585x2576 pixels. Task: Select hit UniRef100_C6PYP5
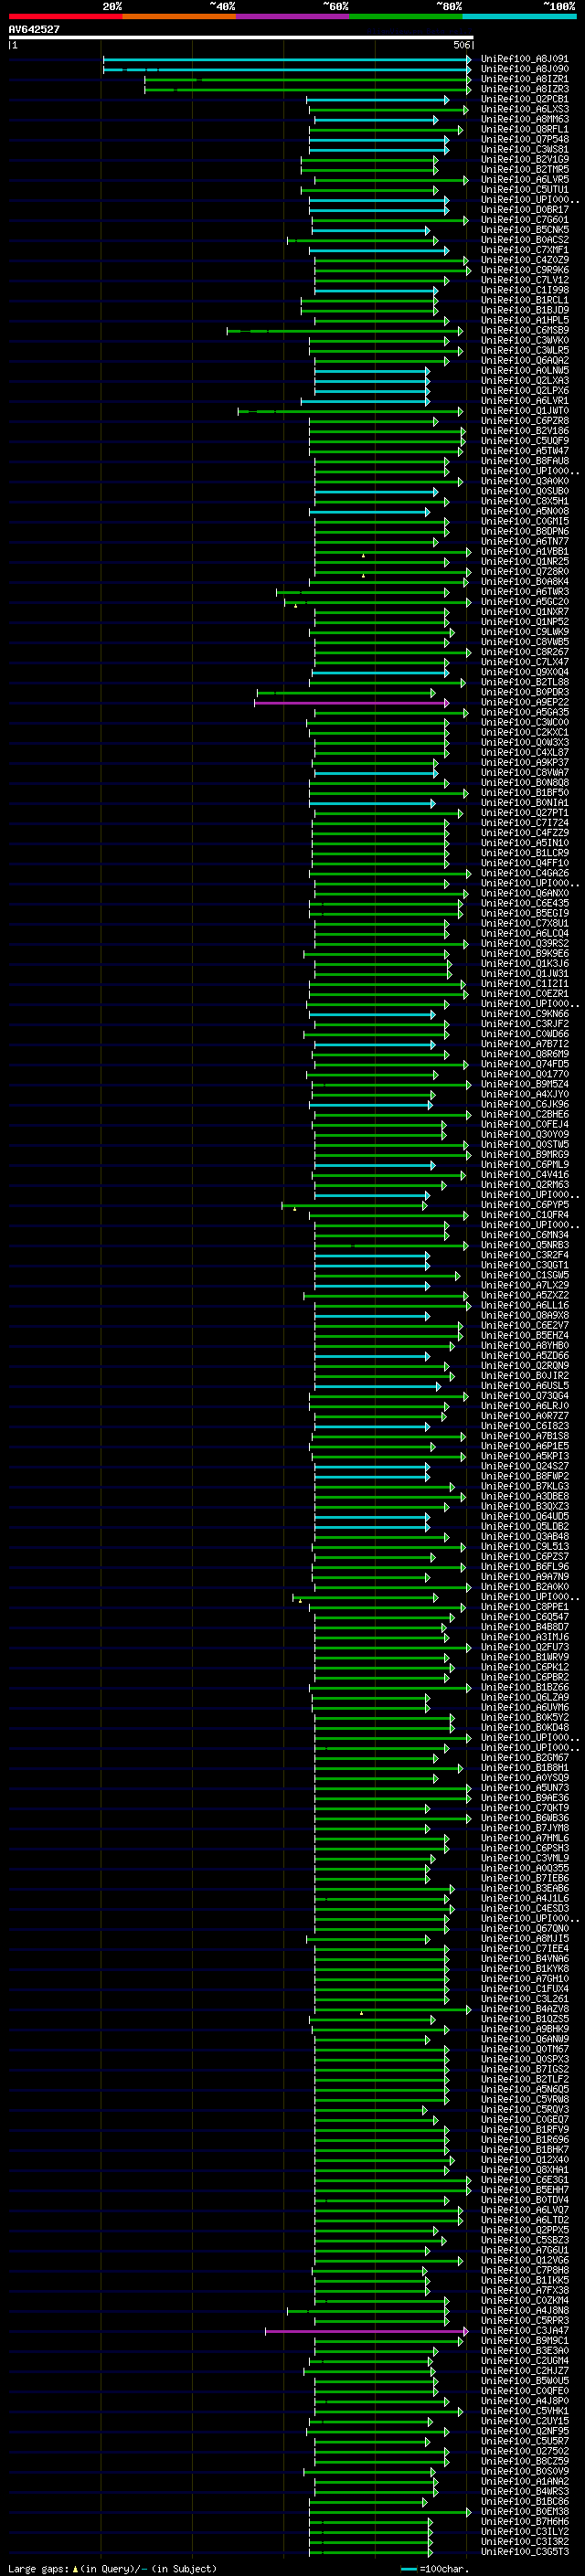[x=524, y=1206]
